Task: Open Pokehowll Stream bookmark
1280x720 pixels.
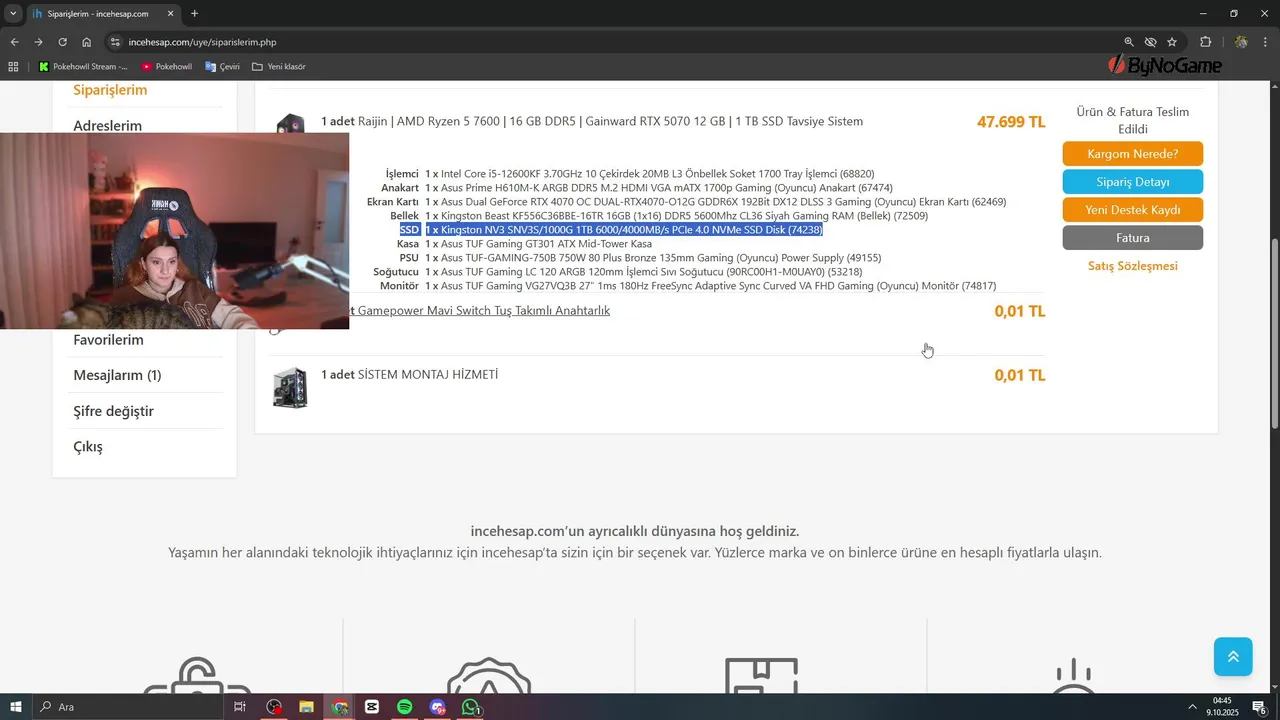Action: pyautogui.click(x=83, y=67)
